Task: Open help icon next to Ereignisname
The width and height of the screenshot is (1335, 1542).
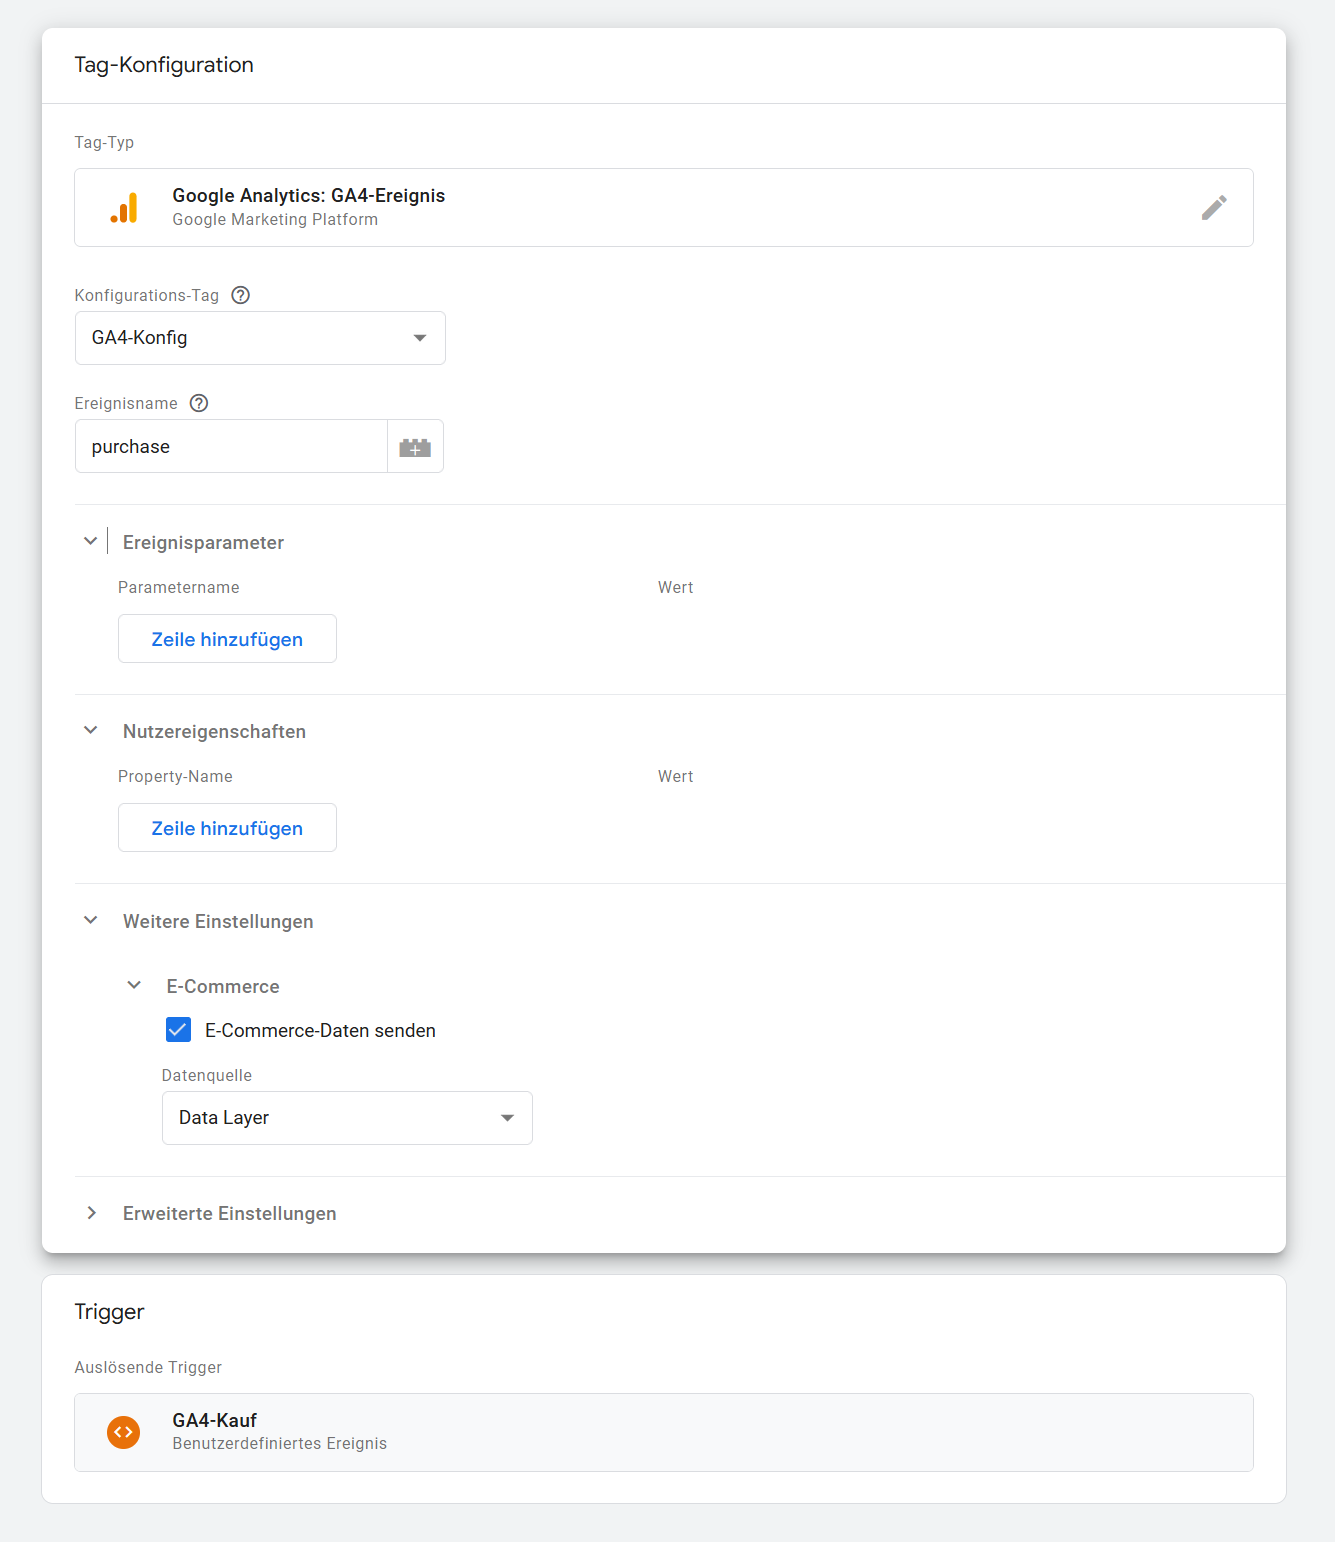Action: [x=199, y=403]
